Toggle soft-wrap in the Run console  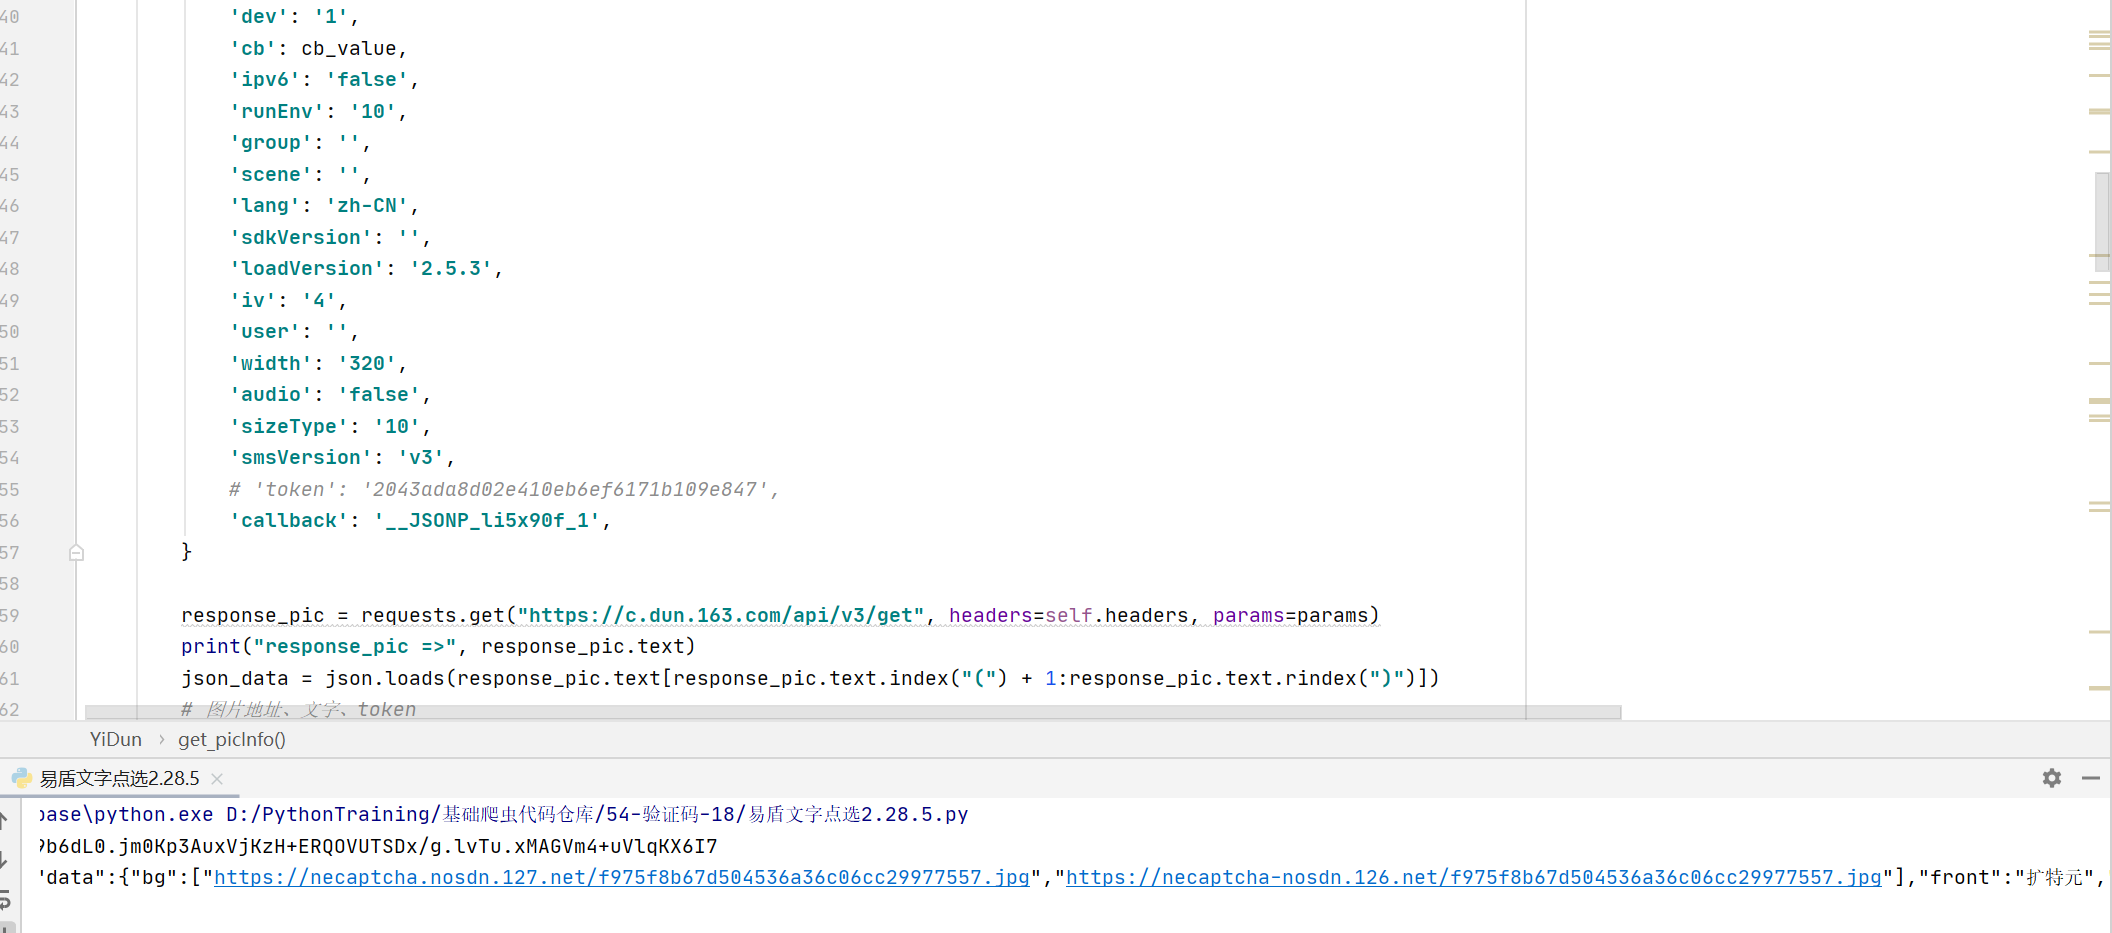(x=4, y=900)
